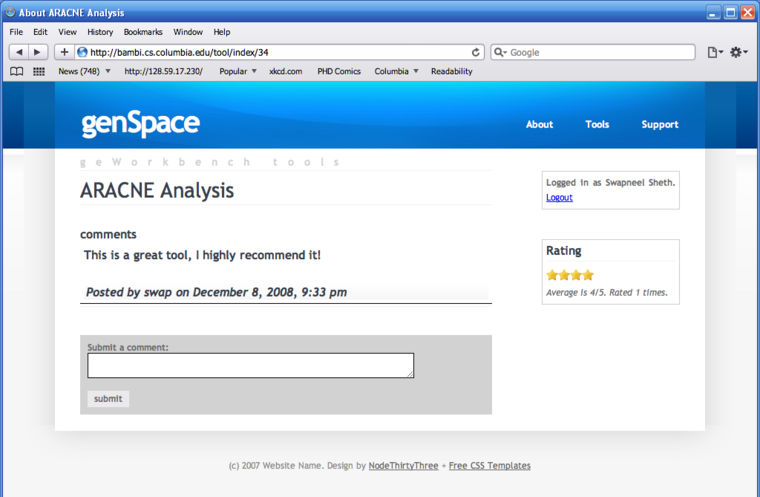Click the Logout link
The image size is (760, 497).
(559, 198)
